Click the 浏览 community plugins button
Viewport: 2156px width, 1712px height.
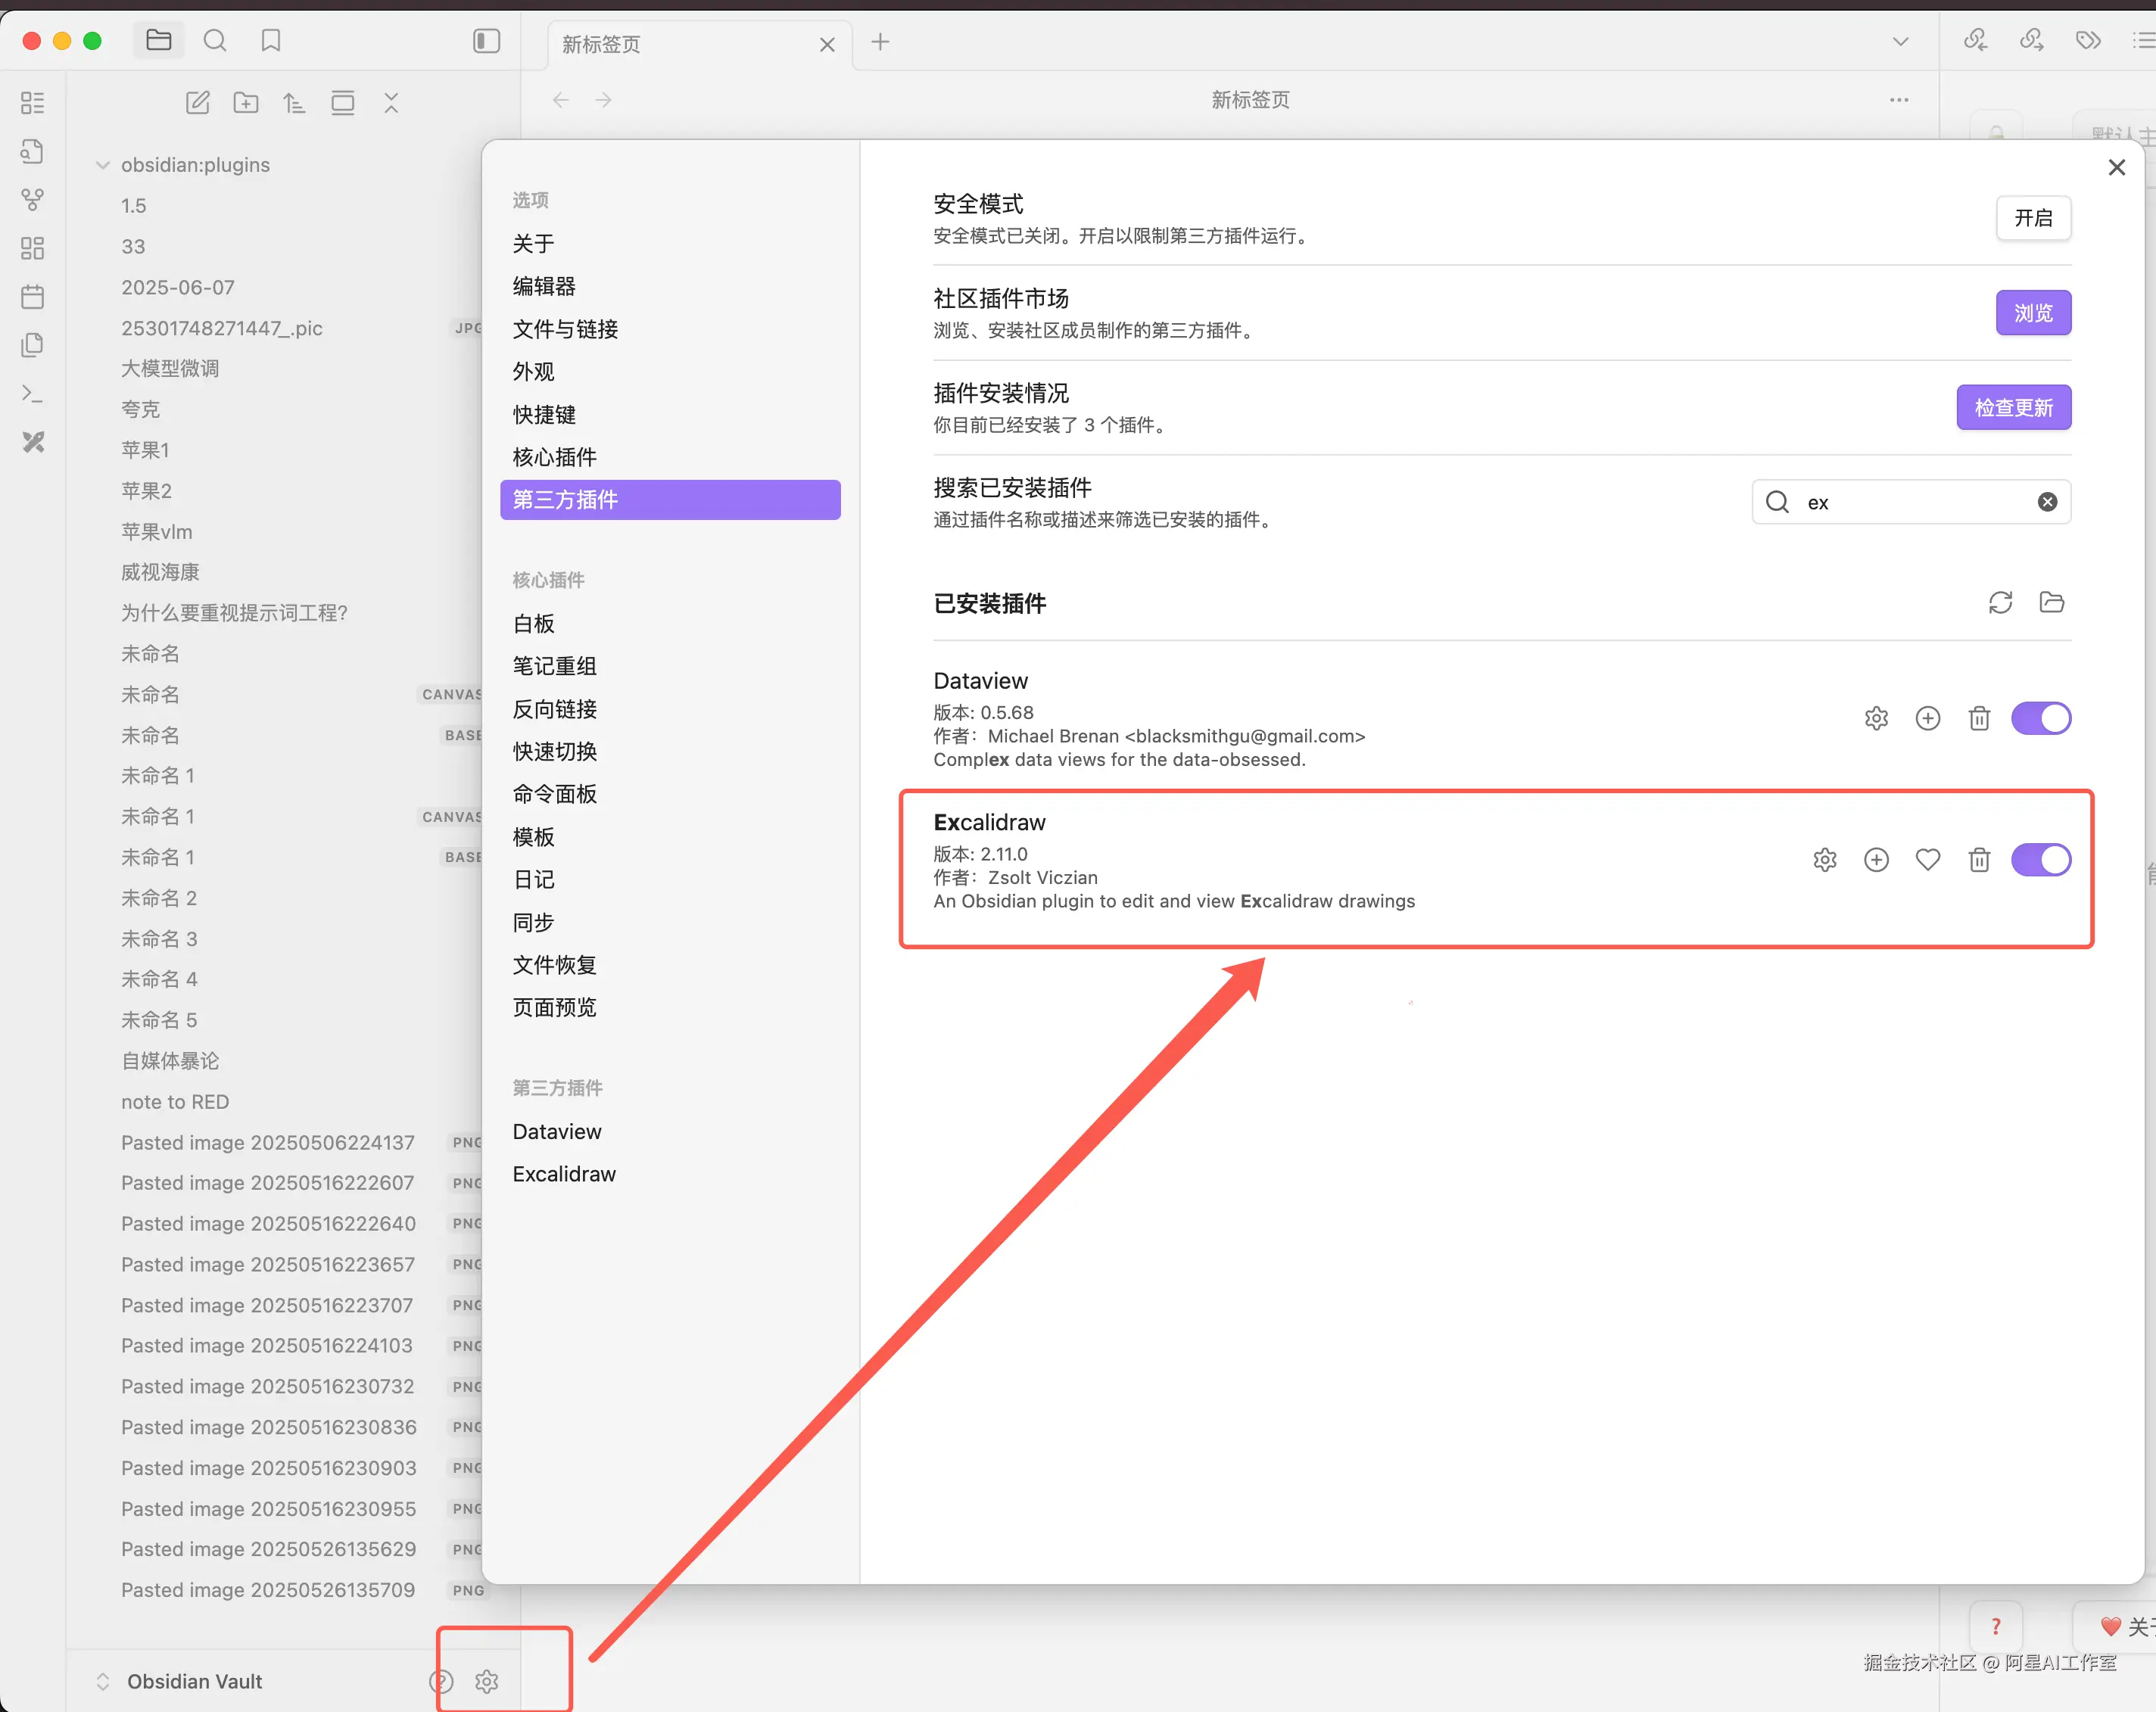tap(2032, 313)
